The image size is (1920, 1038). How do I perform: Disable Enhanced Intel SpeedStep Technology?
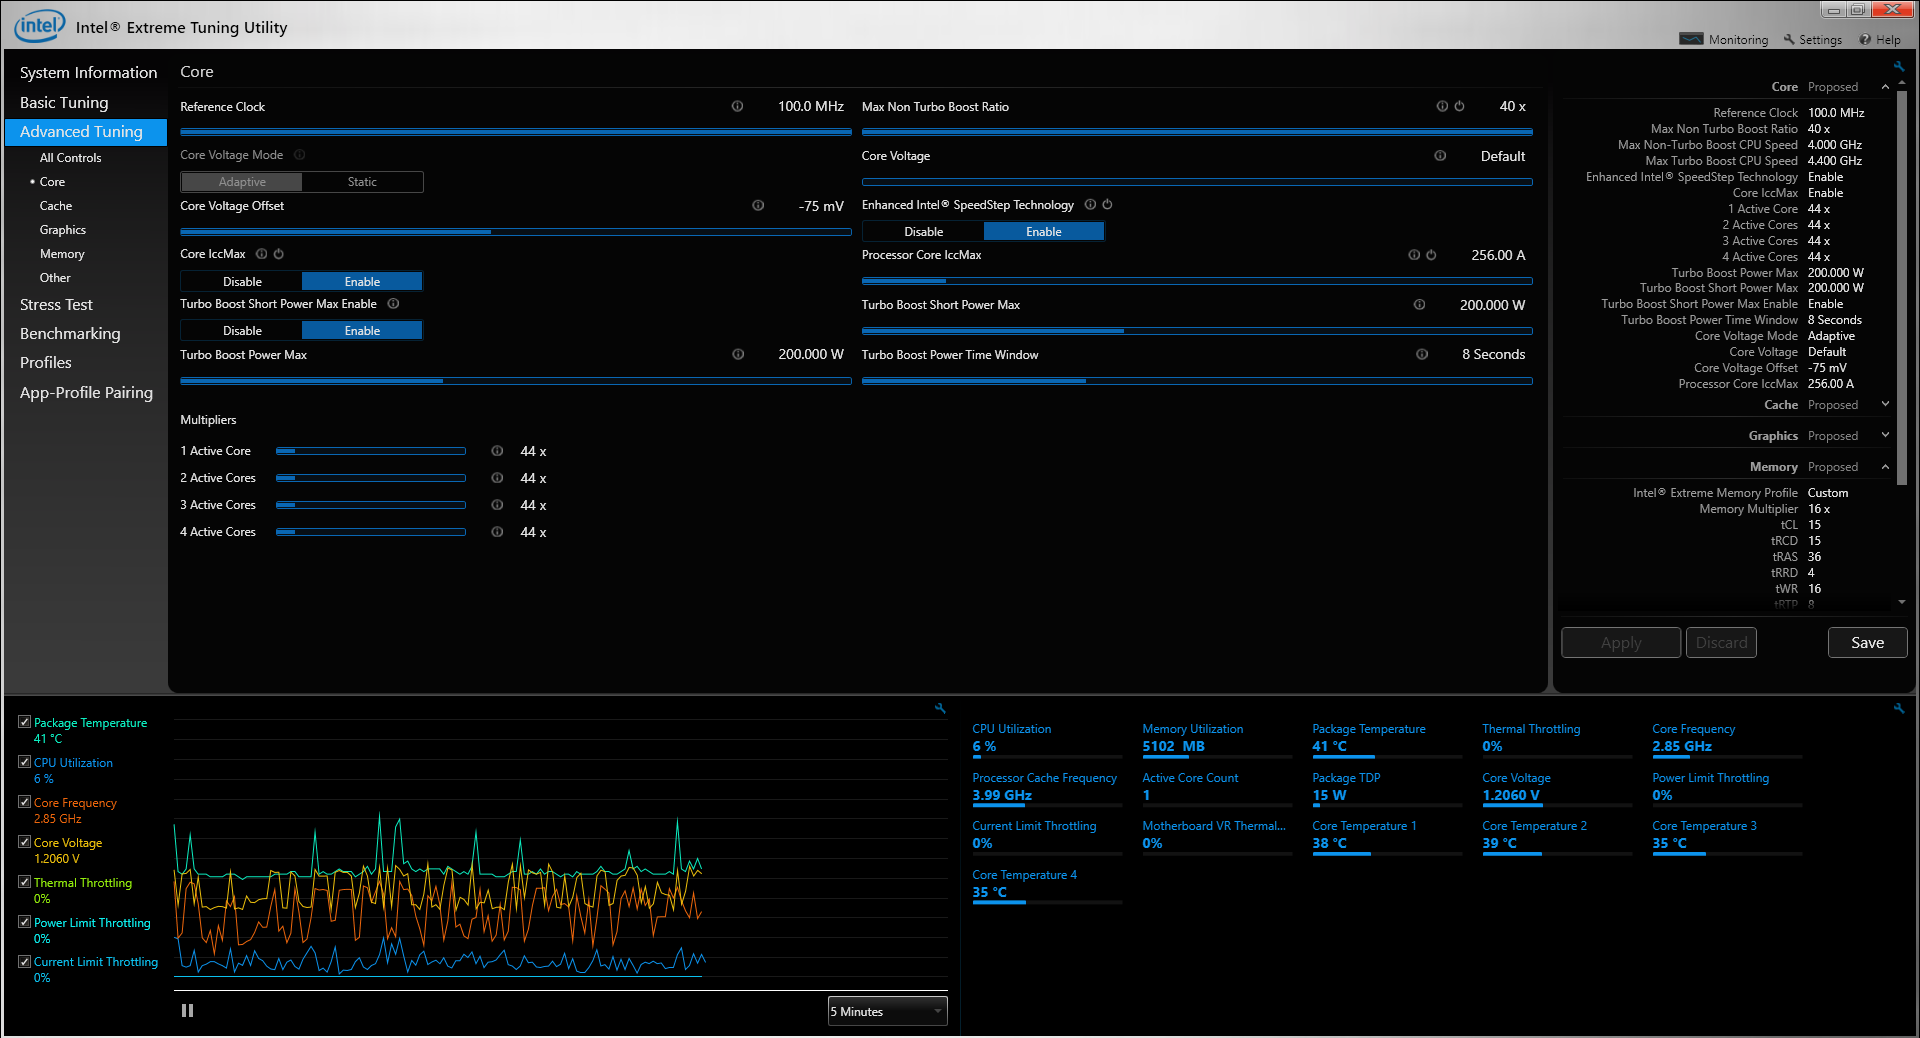click(923, 231)
